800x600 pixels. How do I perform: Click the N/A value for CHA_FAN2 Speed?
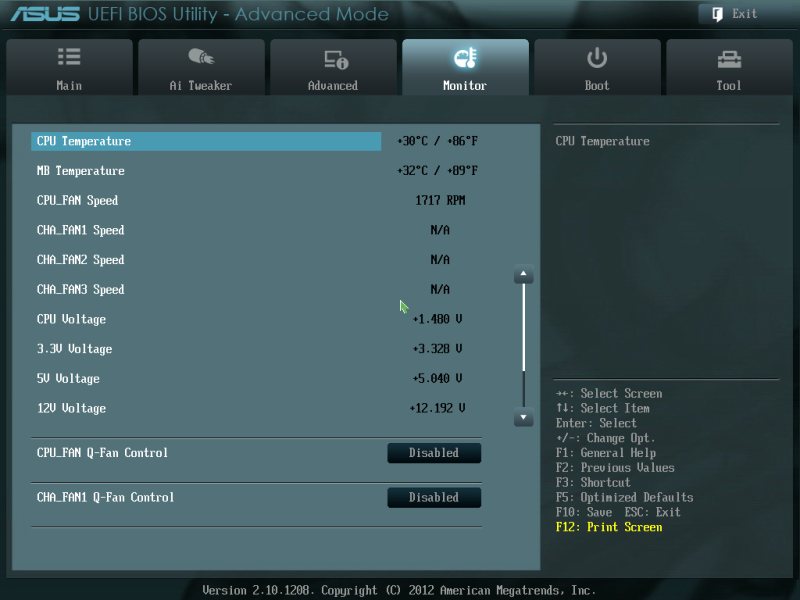click(440, 260)
